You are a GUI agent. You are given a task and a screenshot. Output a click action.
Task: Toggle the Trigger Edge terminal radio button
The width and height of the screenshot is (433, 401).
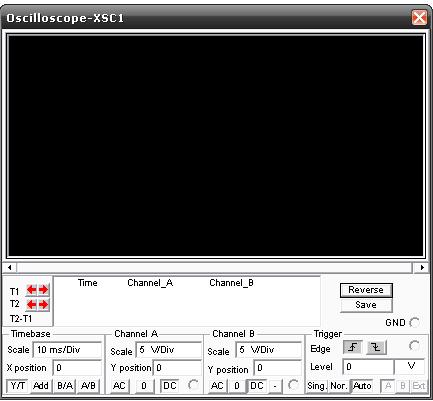tap(414, 346)
